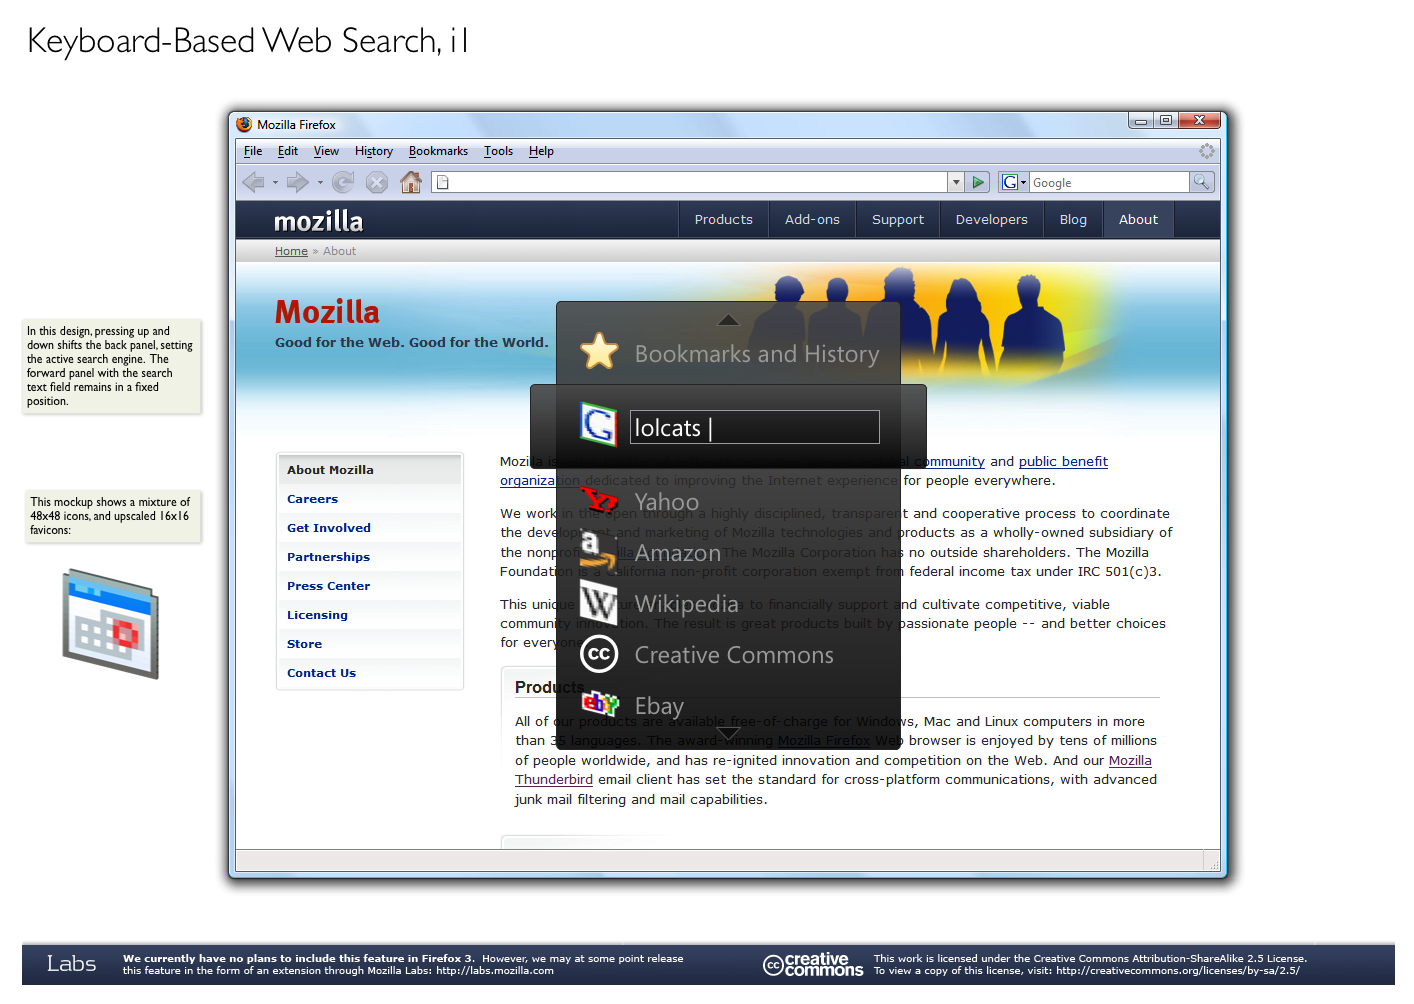Switch to the Blog tab
This screenshot has width=1414, height=1004.
pos(1073,220)
